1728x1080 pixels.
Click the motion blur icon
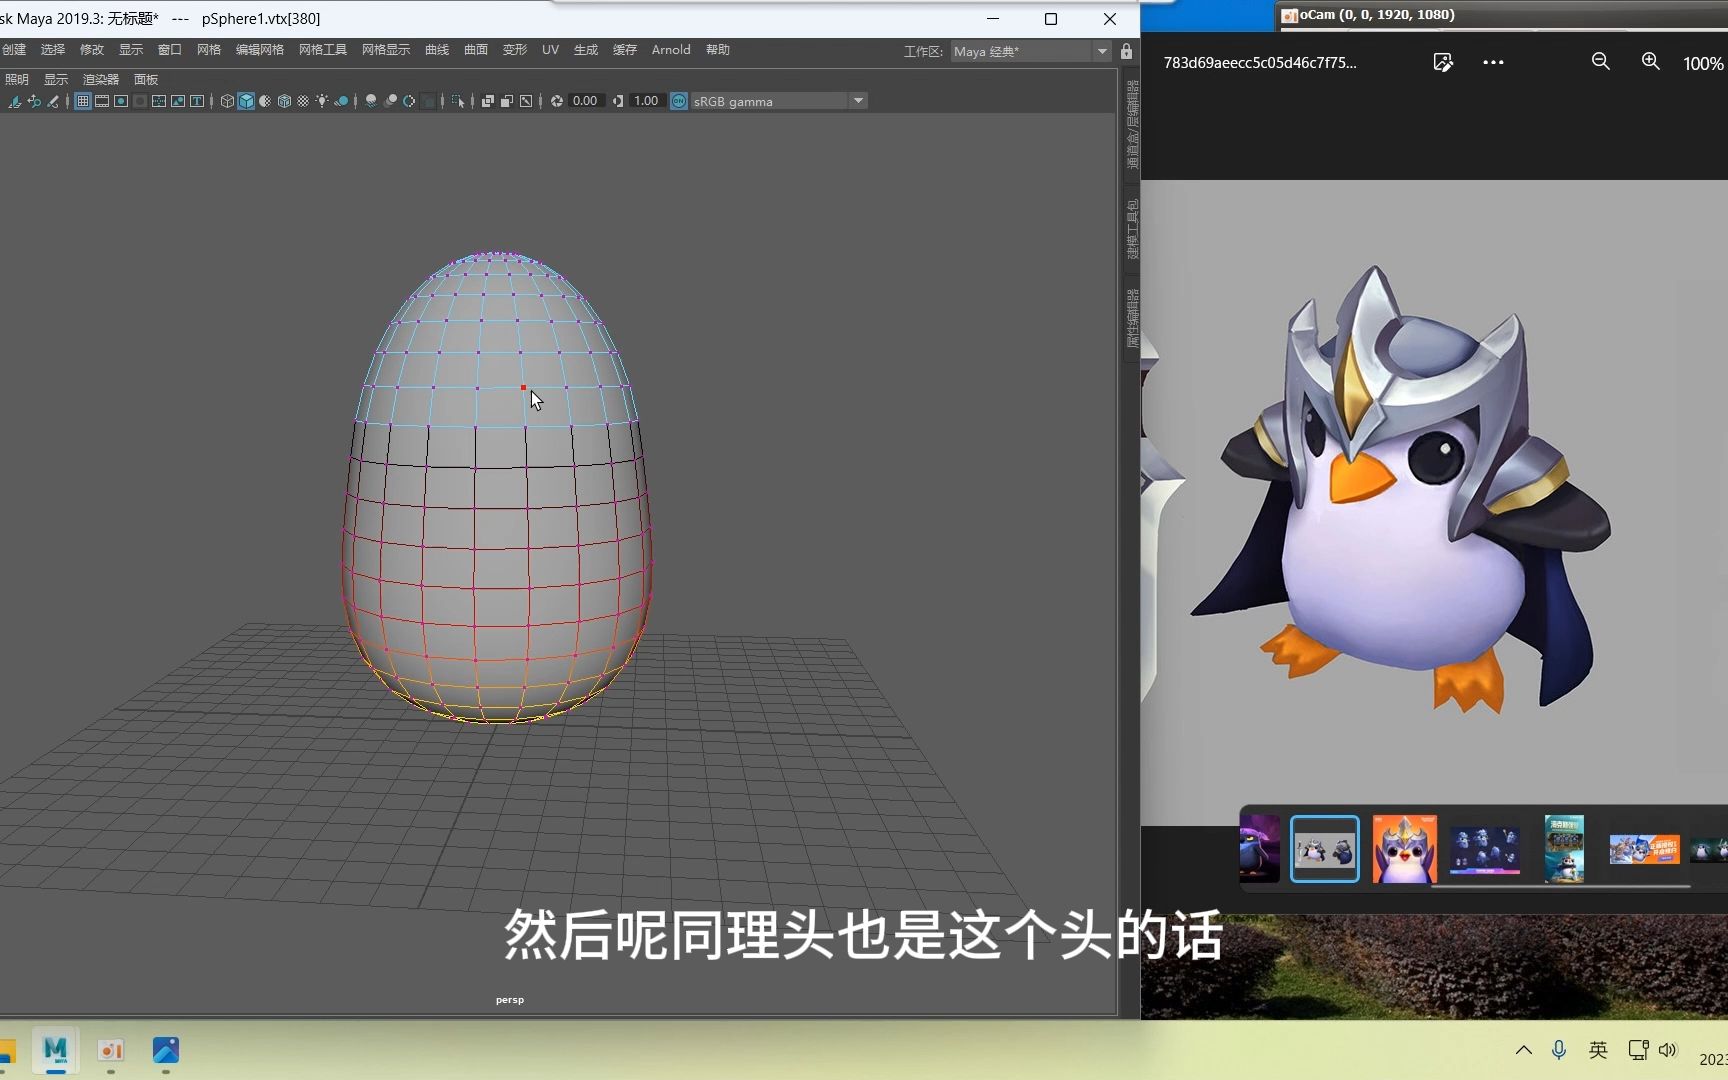(390, 101)
